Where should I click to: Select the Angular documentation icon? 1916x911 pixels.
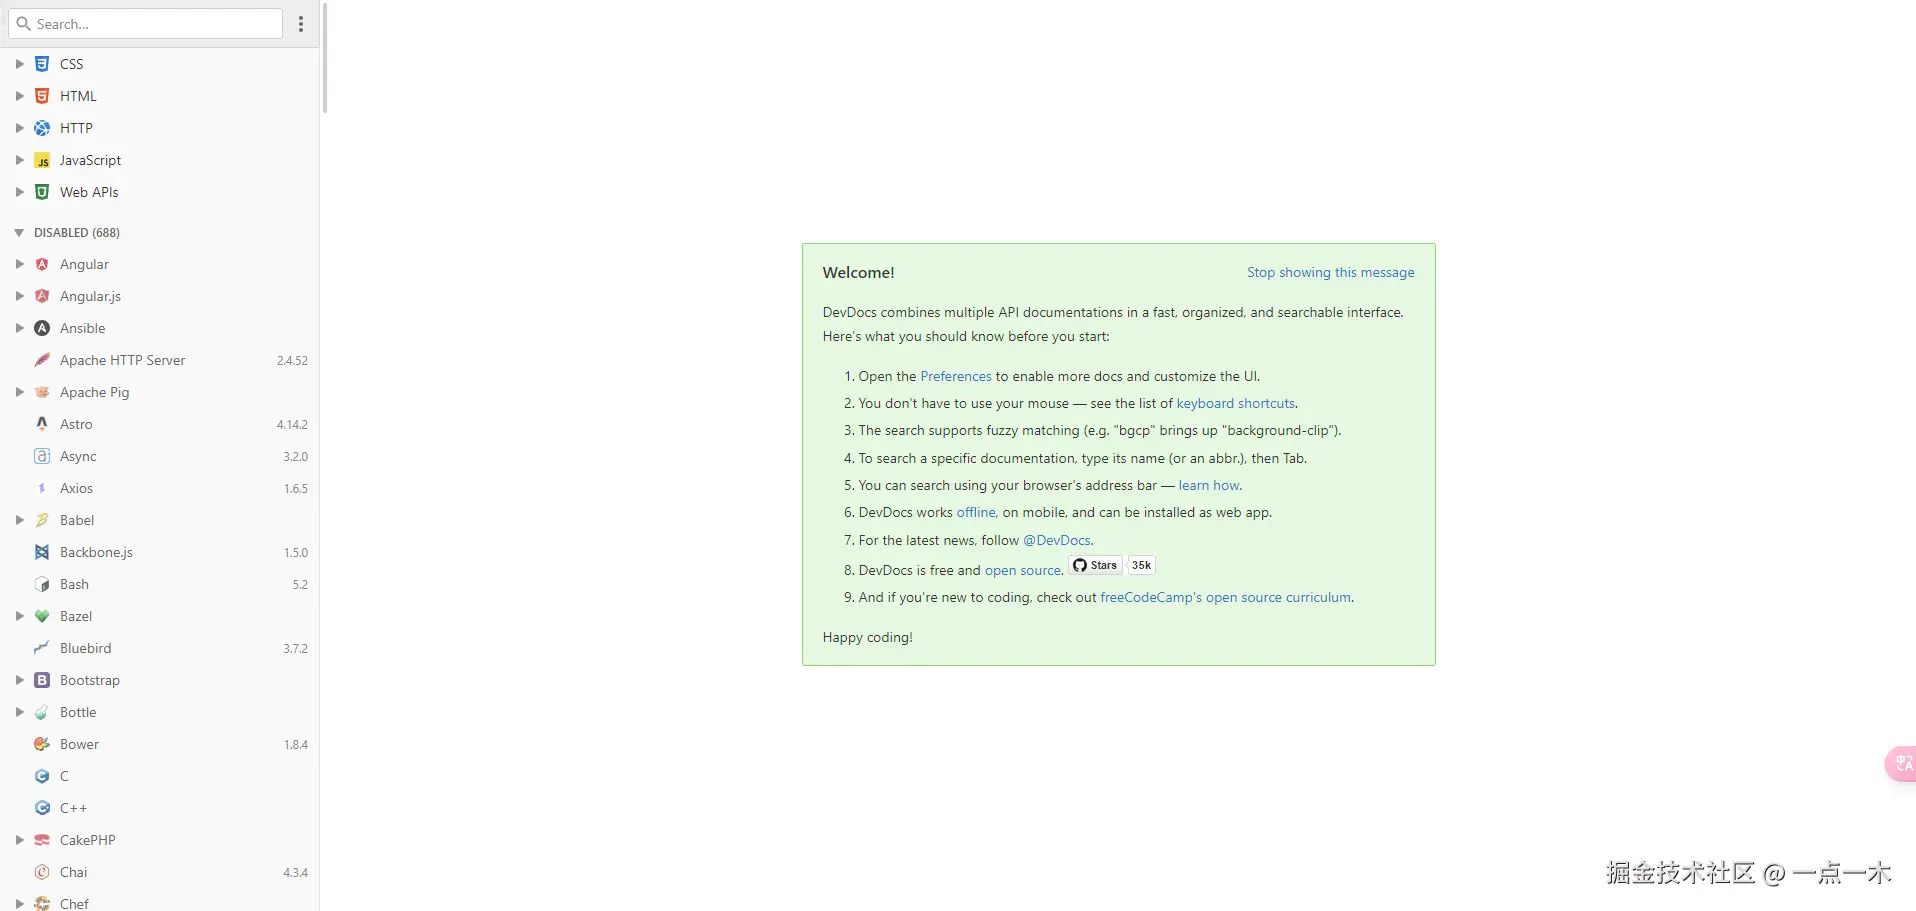coord(42,264)
